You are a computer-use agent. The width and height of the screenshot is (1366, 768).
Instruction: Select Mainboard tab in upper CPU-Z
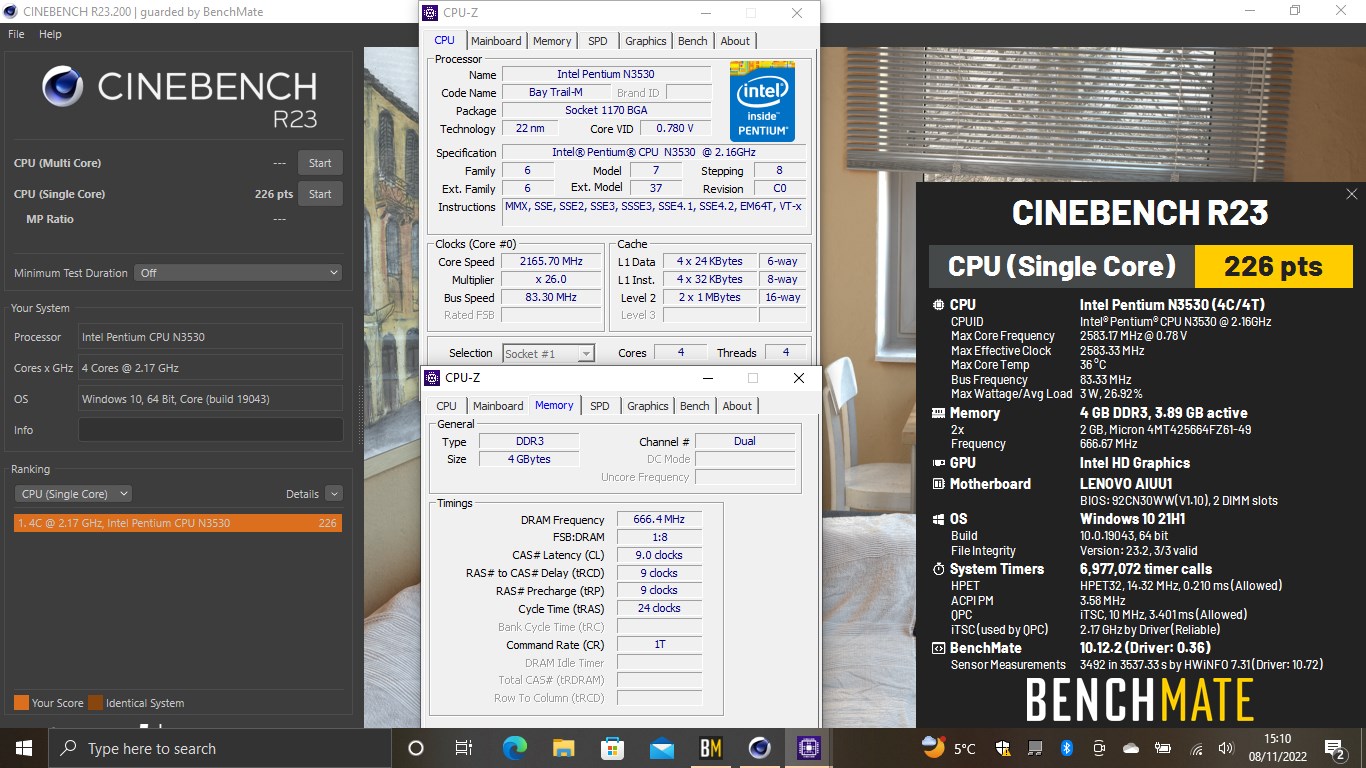click(x=496, y=41)
